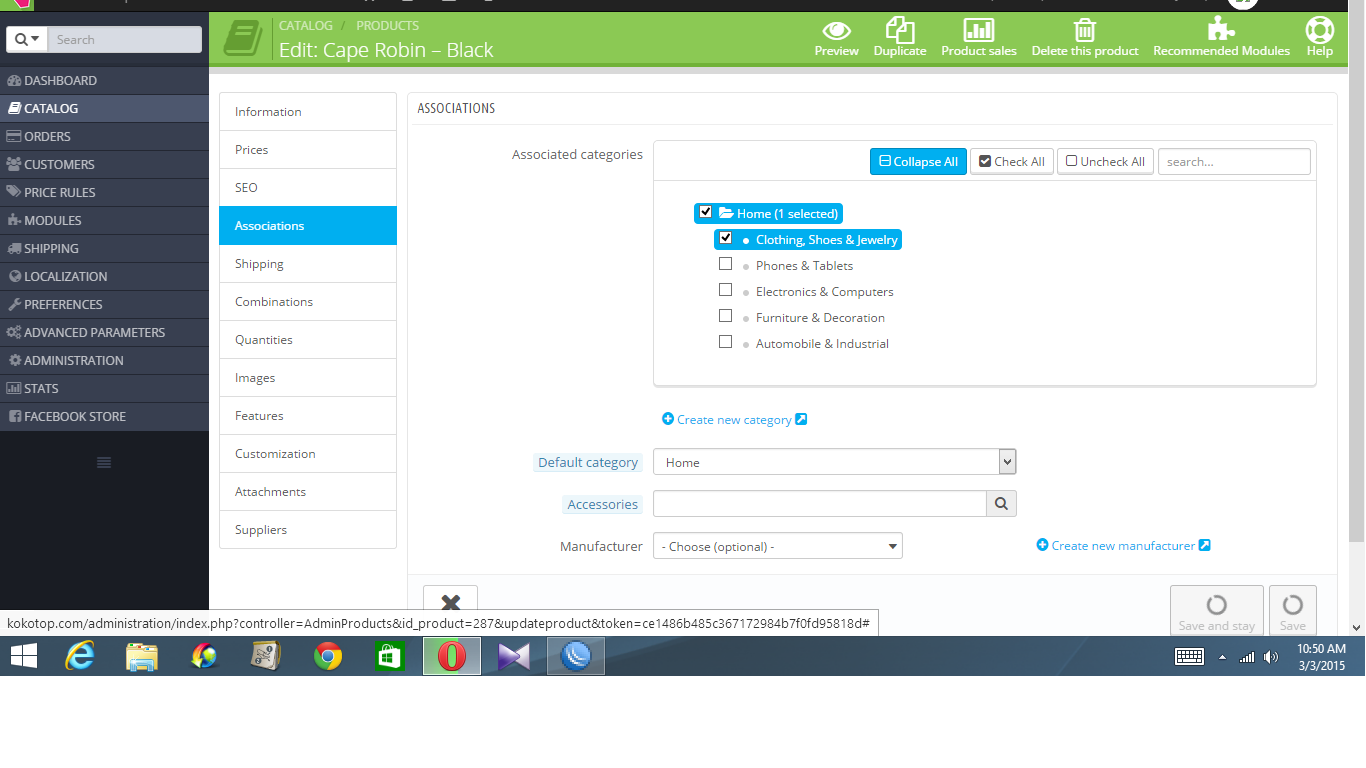Open Modules in the sidebar
The height and width of the screenshot is (768, 1366).
(x=104, y=220)
